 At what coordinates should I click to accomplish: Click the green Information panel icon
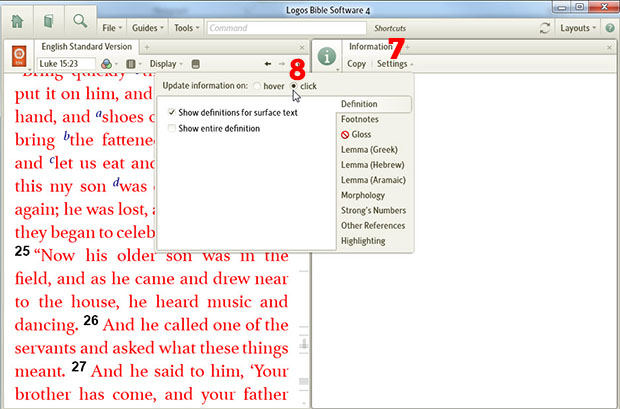[x=327, y=56]
